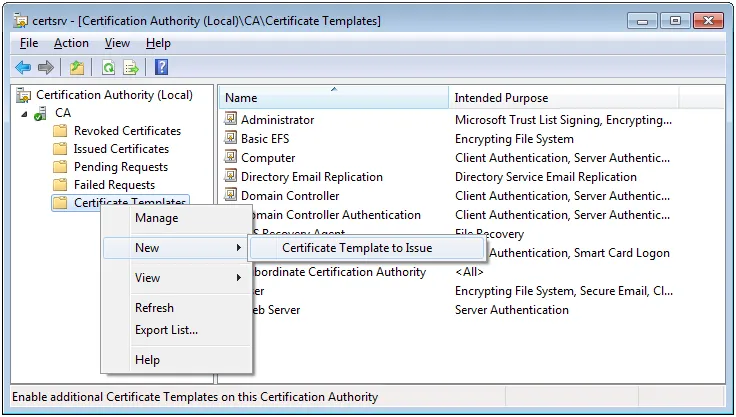This screenshot has width=736, height=417.
Task: Select the Administrator template row
Action: point(277,120)
